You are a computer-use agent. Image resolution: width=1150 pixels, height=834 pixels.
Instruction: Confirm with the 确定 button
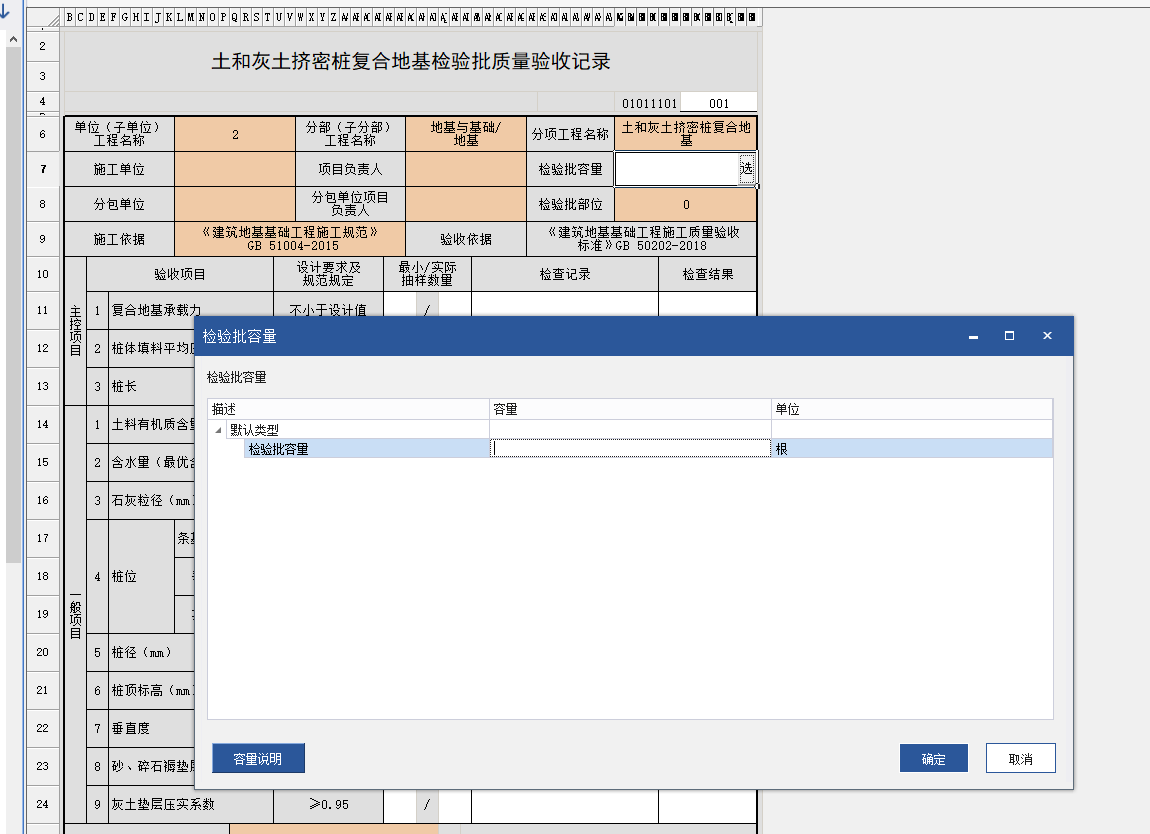934,758
